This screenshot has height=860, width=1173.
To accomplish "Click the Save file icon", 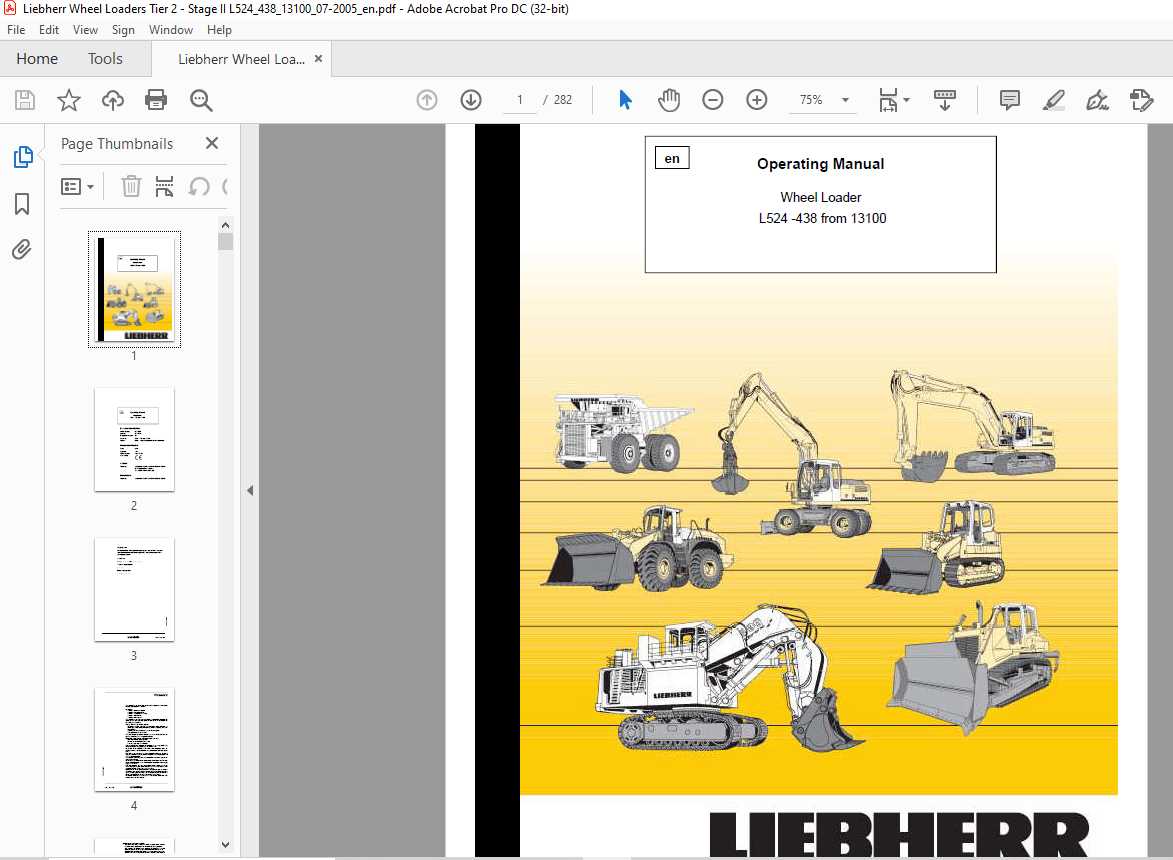I will pyautogui.click(x=25, y=100).
